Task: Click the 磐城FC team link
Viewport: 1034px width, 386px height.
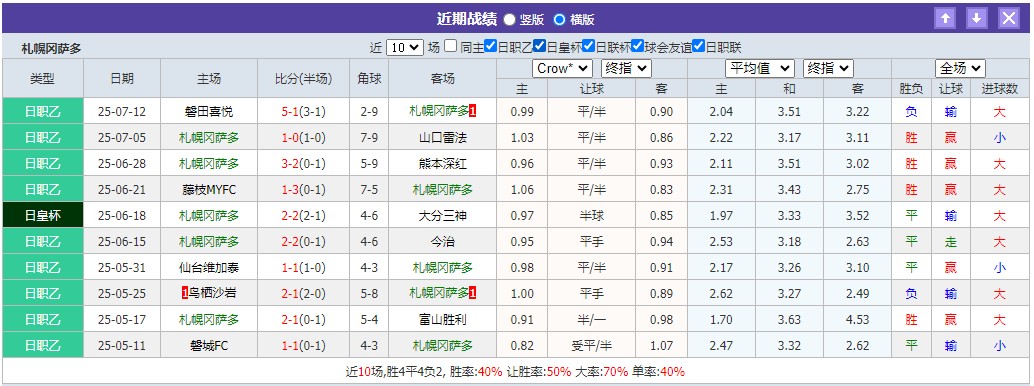Action: click(x=208, y=346)
